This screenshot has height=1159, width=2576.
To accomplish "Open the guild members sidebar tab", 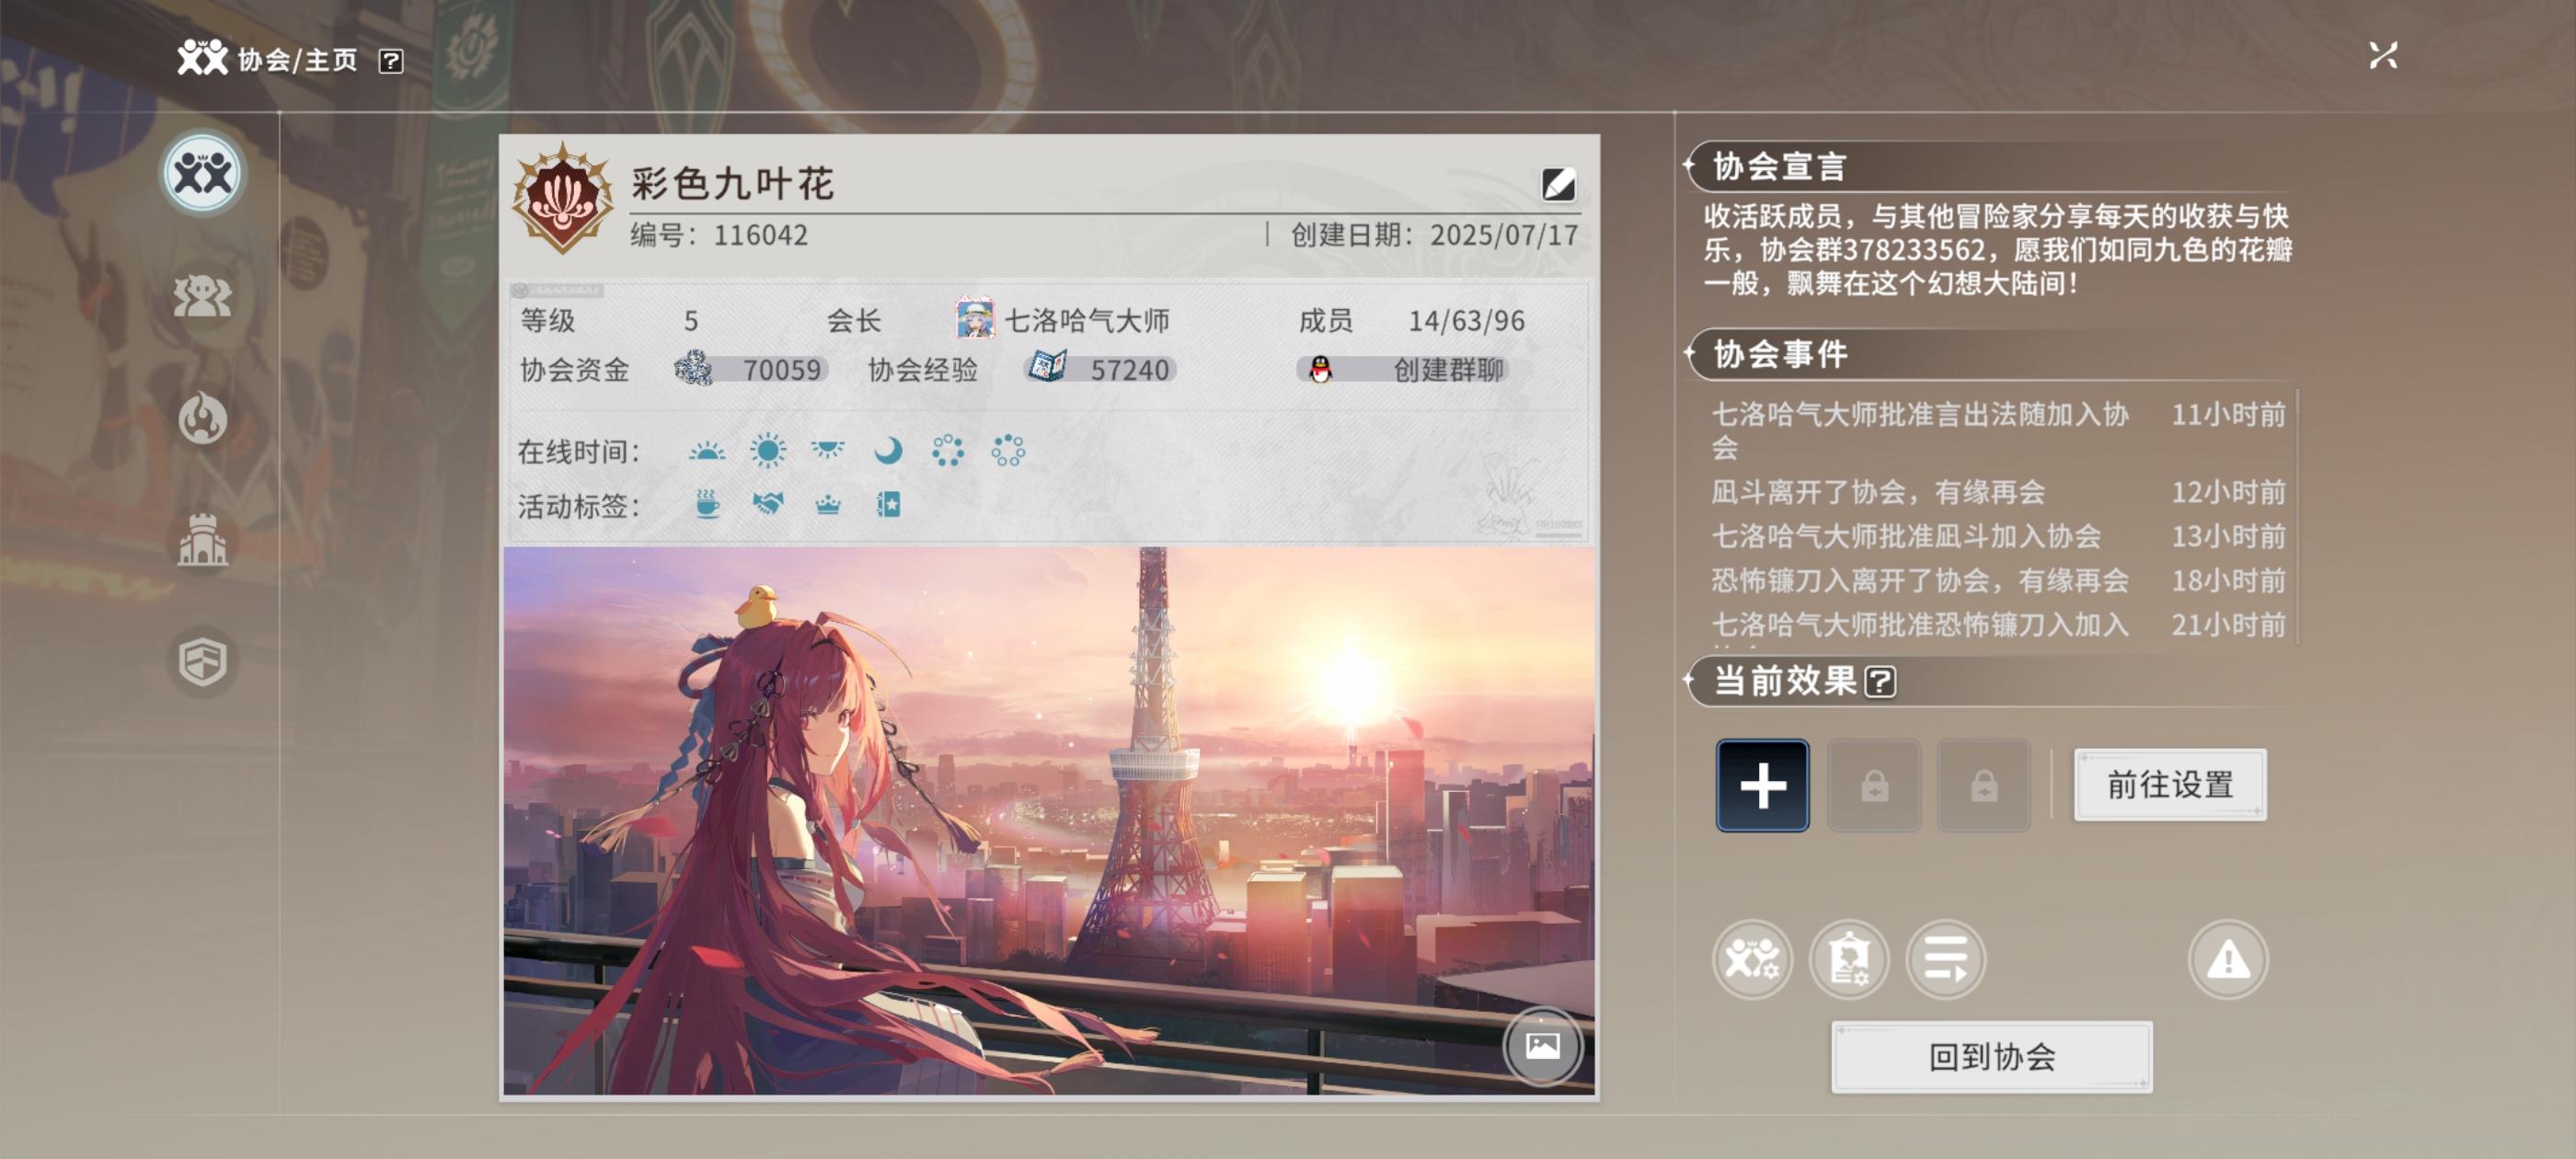I will click(x=202, y=297).
